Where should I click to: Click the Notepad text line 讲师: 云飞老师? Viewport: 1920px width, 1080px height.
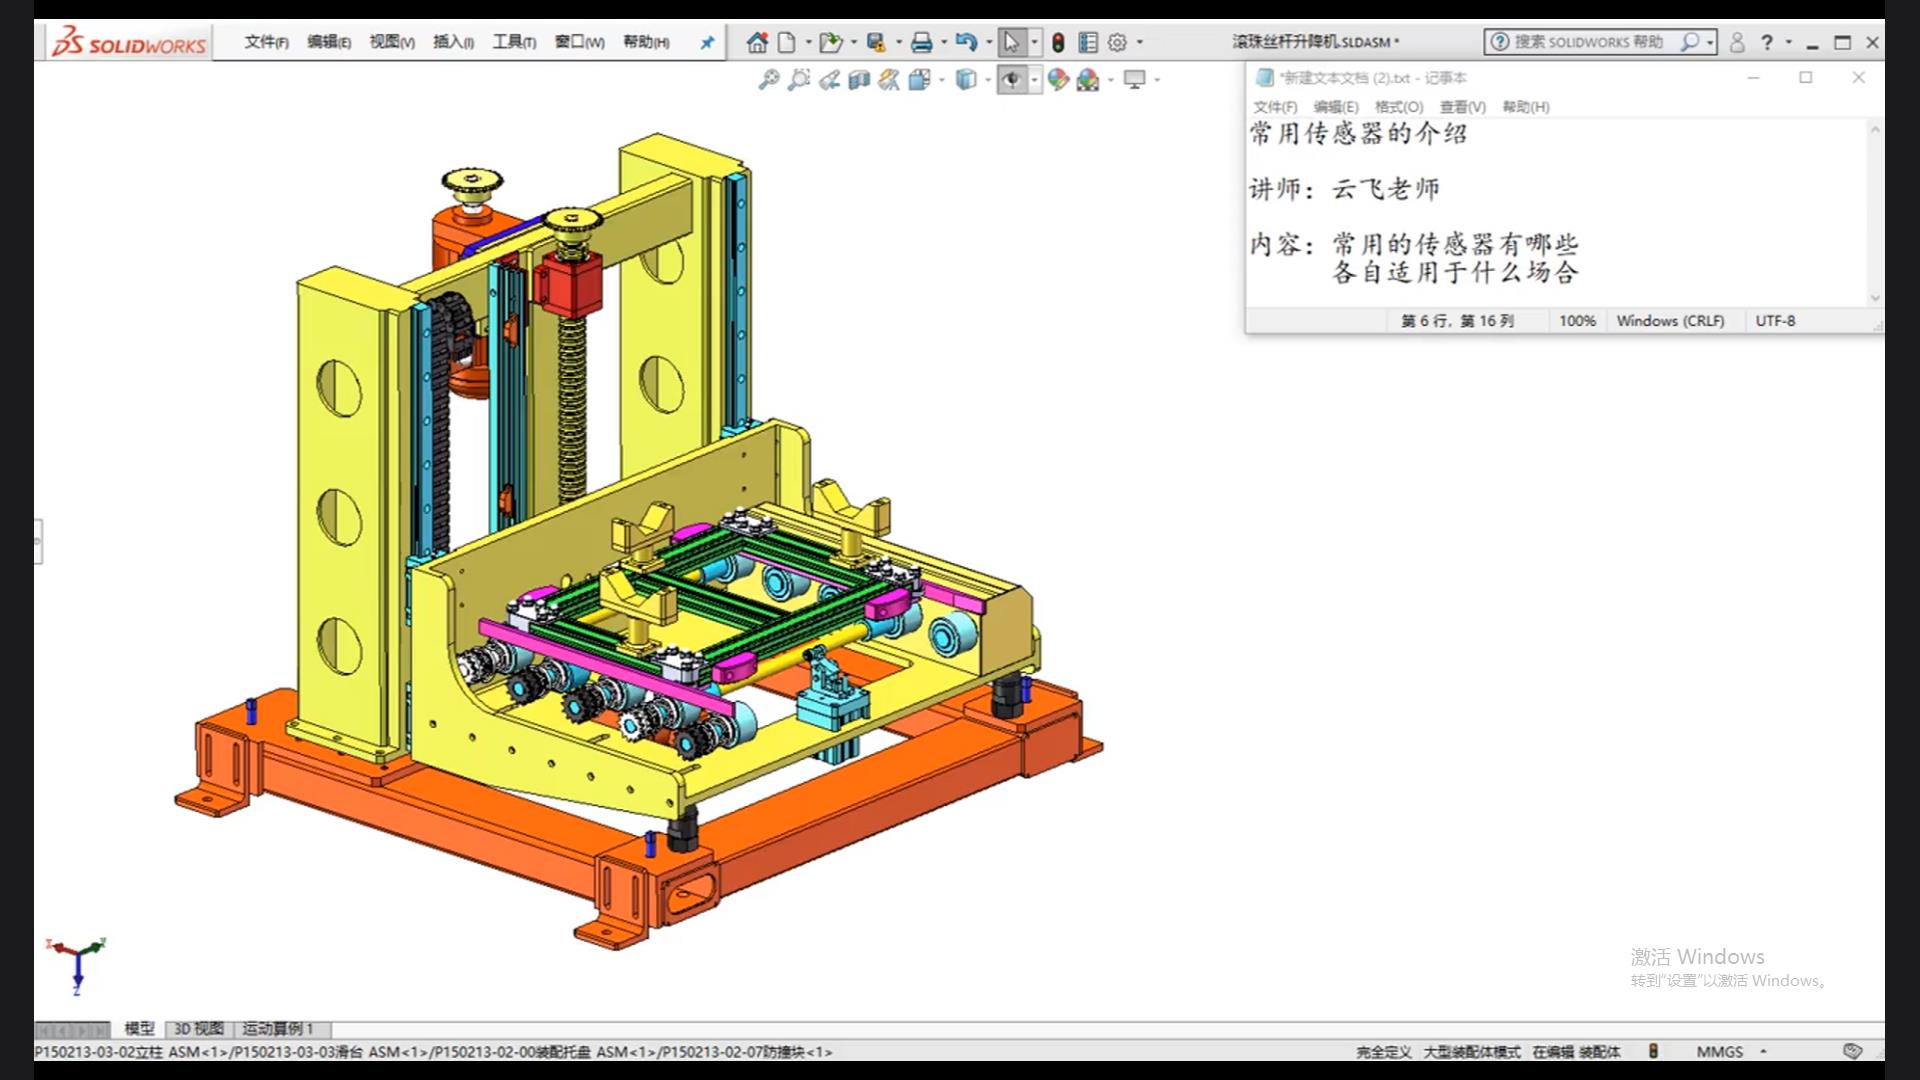click(1344, 189)
